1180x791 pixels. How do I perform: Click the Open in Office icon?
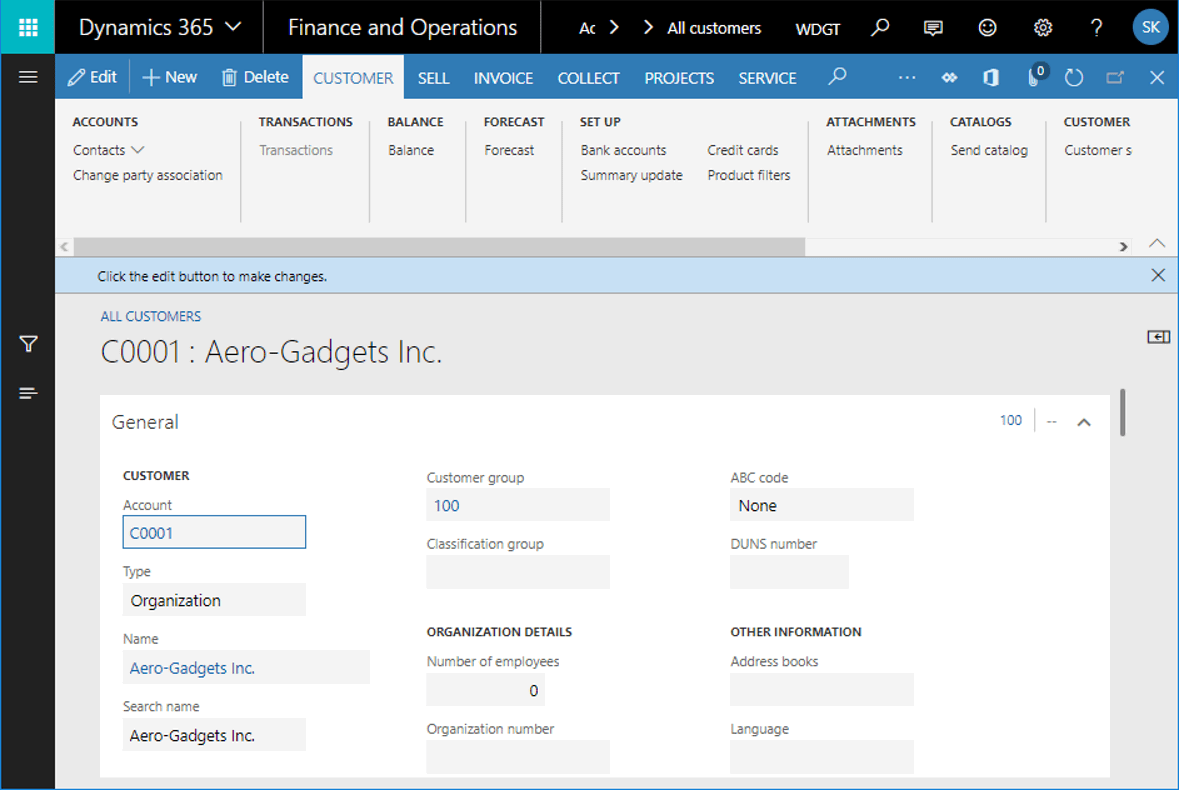(x=991, y=78)
